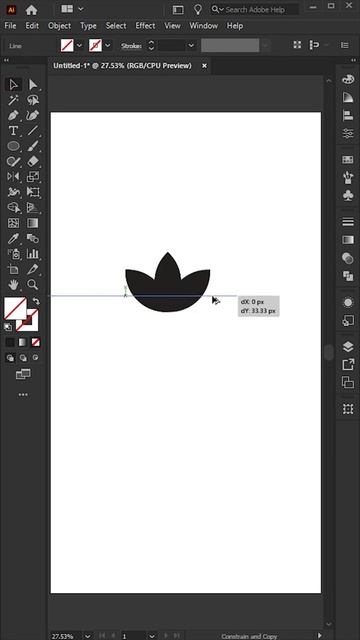This screenshot has height=640, width=360.
Task: Select the Eraser tool
Action: click(33, 161)
